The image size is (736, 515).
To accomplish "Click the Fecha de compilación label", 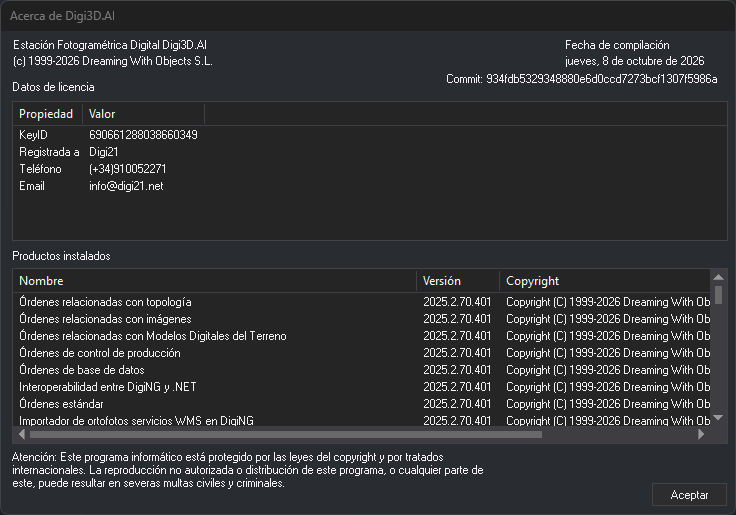I will tap(617, 45).
